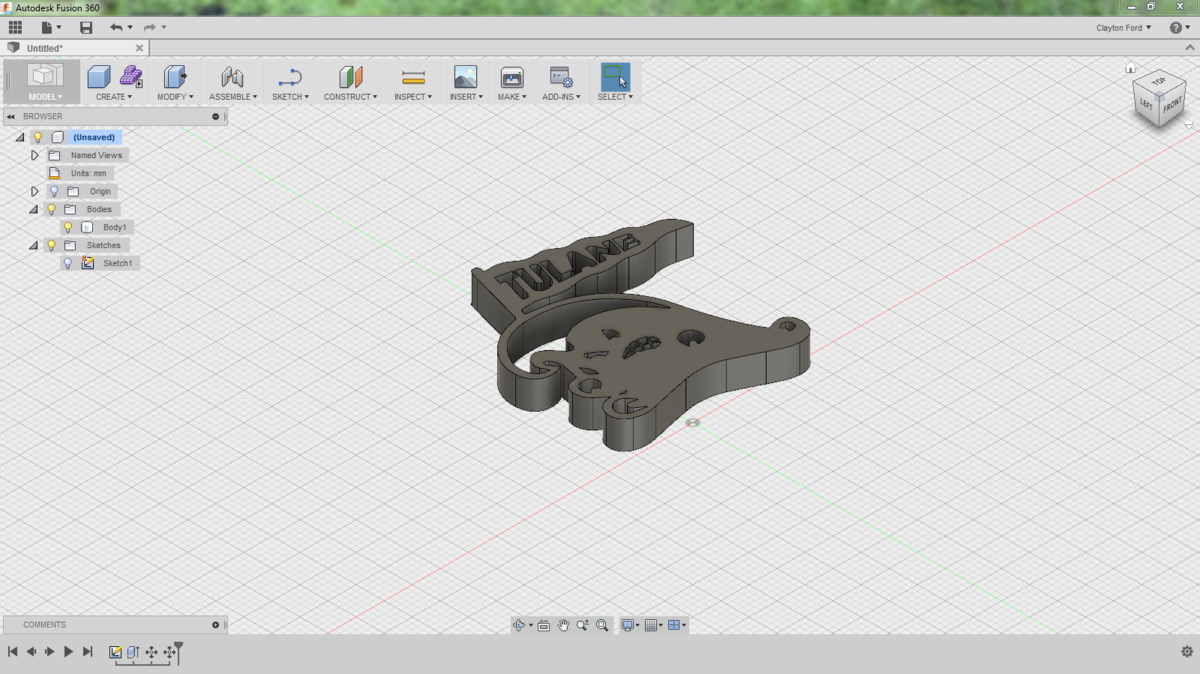The height and width of the screenshot is (674, 1200).
Task: Click the Create Form purple icon
Action: (131, 76)
